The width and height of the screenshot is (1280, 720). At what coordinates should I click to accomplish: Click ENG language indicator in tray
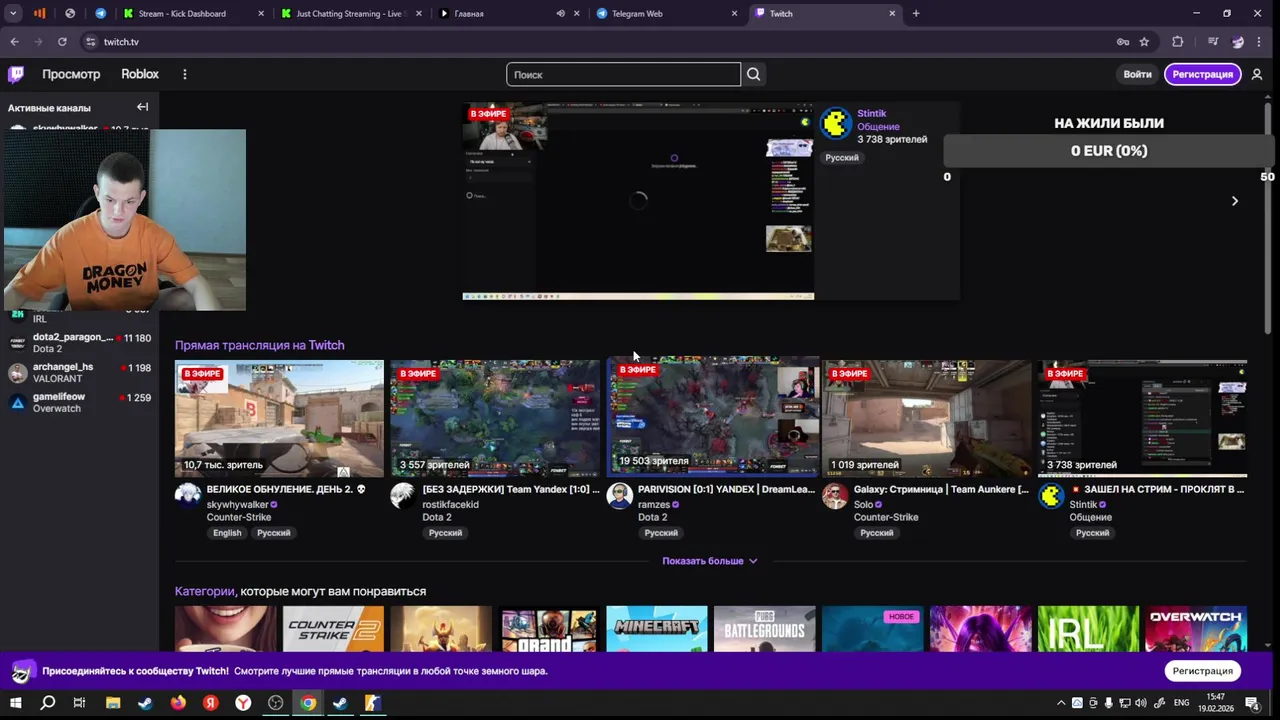[1181, 703]
